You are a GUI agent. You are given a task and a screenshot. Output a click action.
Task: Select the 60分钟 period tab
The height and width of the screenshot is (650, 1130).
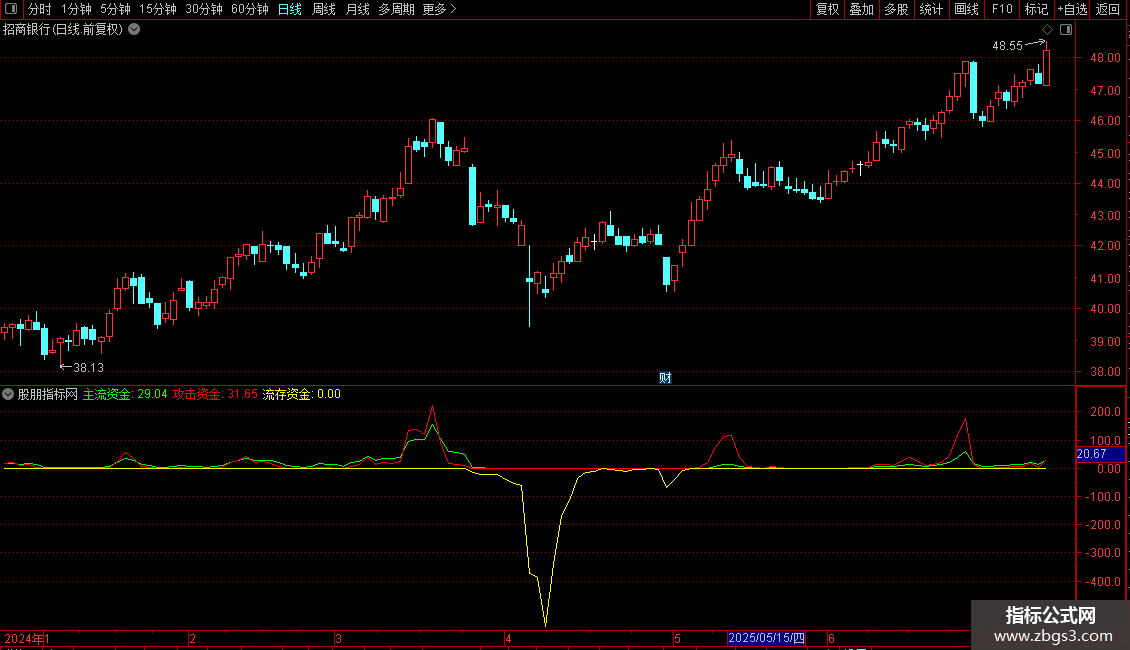click(x=249, y=9)
